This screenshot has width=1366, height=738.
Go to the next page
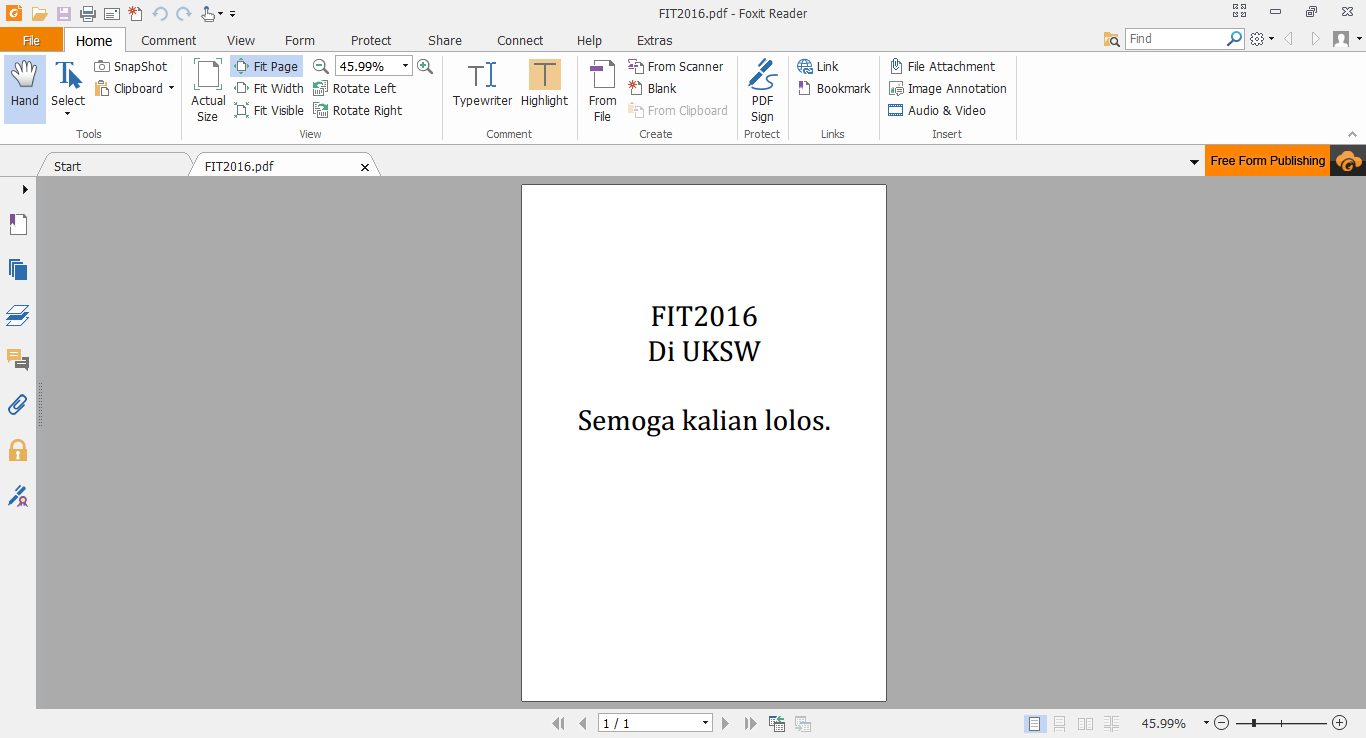click(x=726, y=723)
